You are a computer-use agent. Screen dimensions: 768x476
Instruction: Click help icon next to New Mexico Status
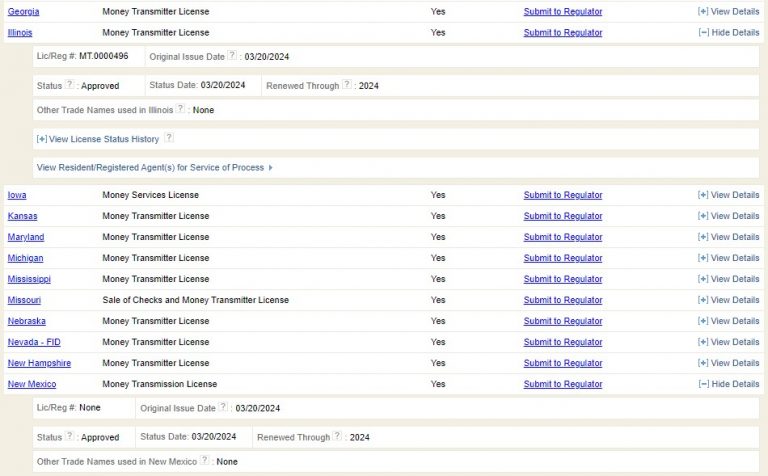70,437
